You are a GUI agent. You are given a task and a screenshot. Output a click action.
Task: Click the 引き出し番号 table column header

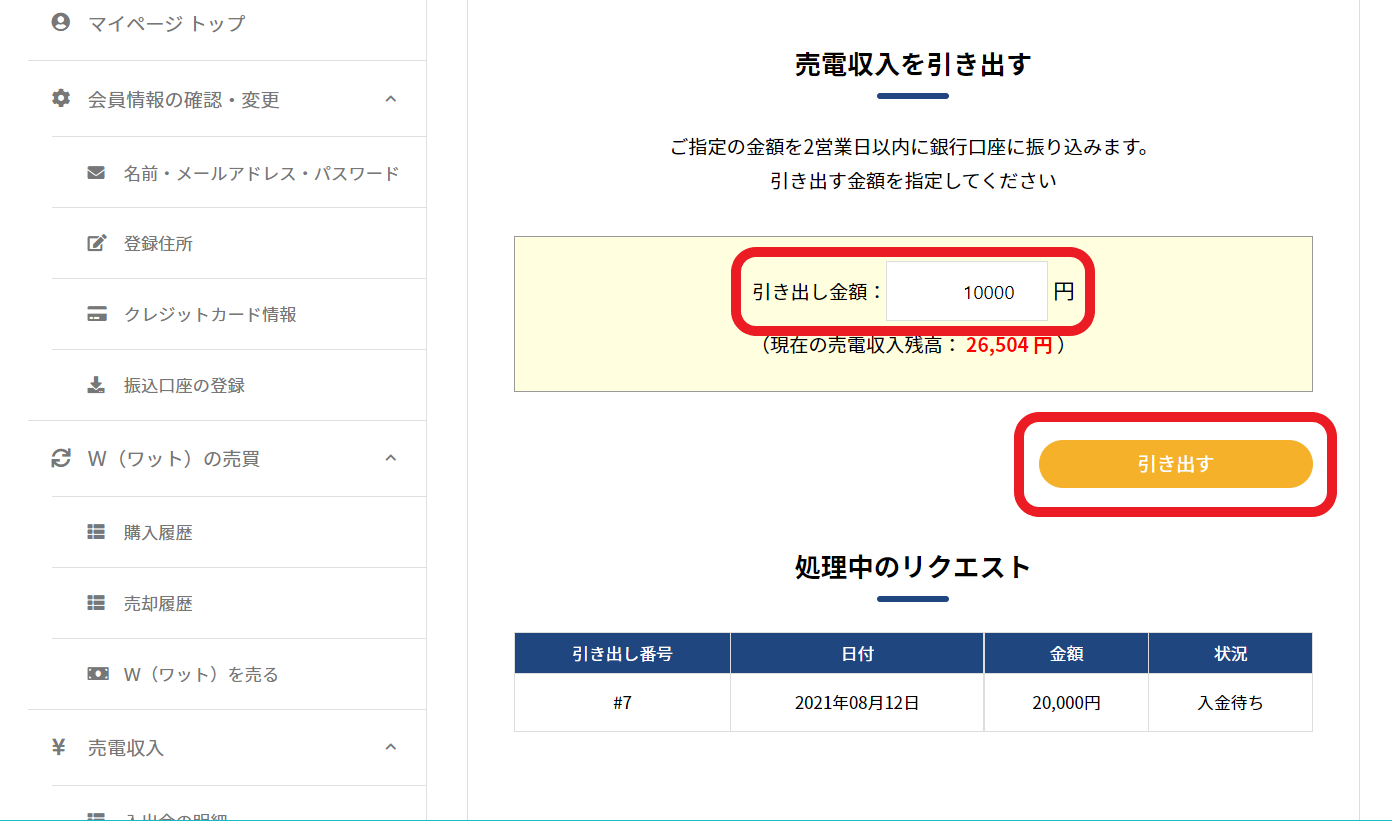click(622, 654)
